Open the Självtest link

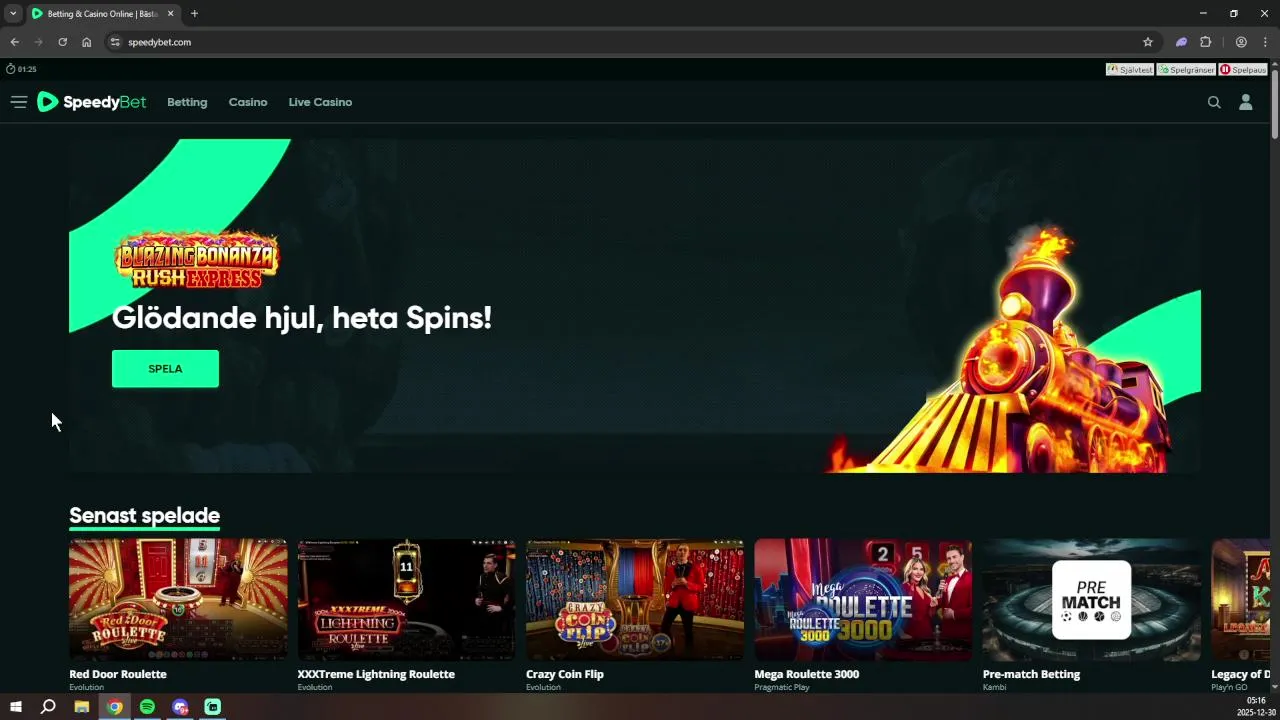point(1130,70)
